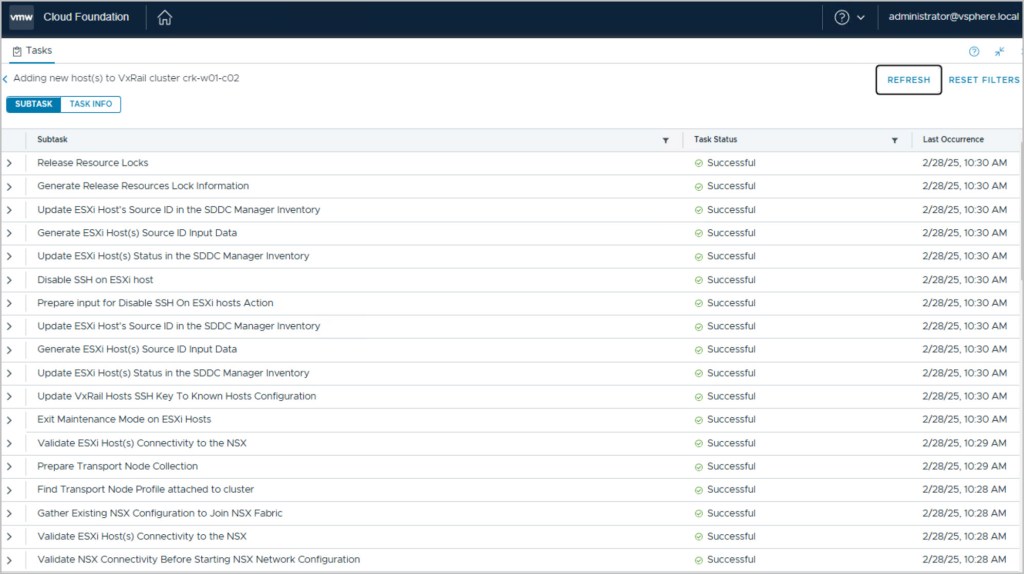Open the administrator@vsphere.local user menu
Image resolution: width=1024 pixels, height=574 pixels.
(953, 18)
